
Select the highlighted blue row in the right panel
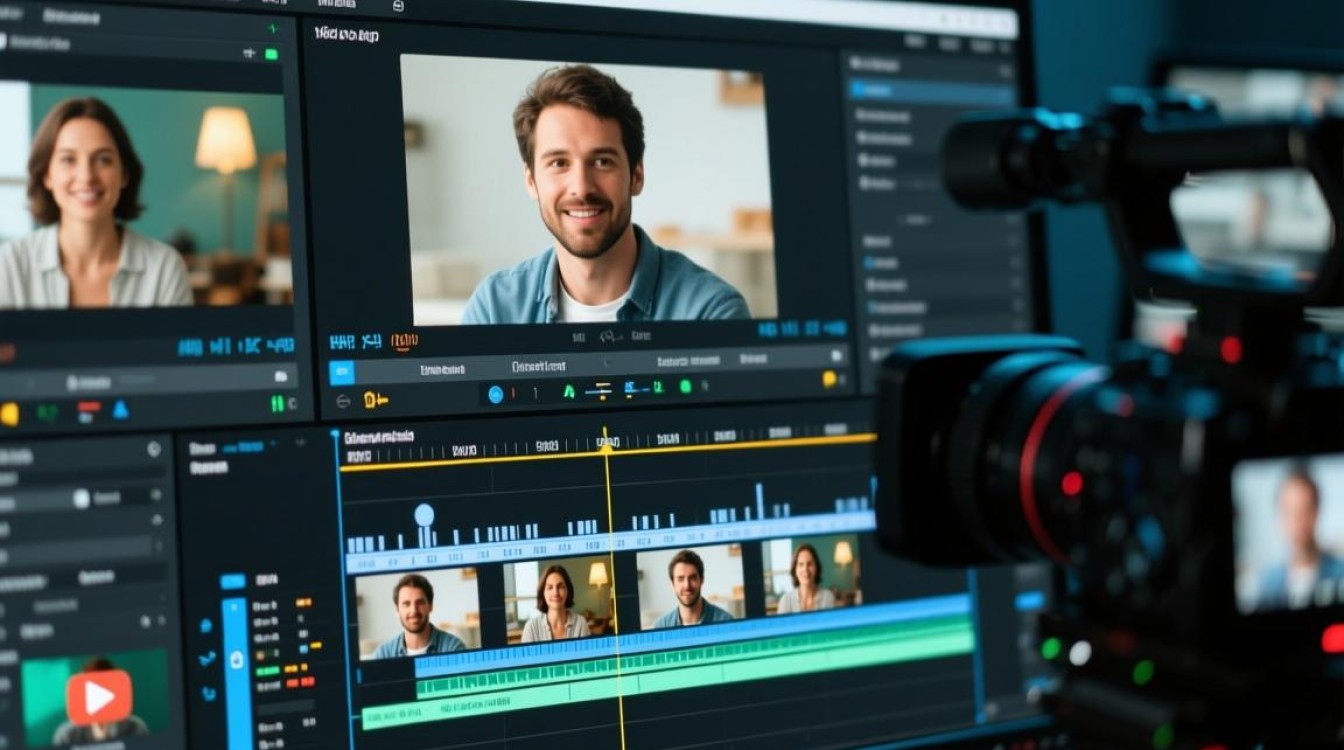click(x=931, y=92)
